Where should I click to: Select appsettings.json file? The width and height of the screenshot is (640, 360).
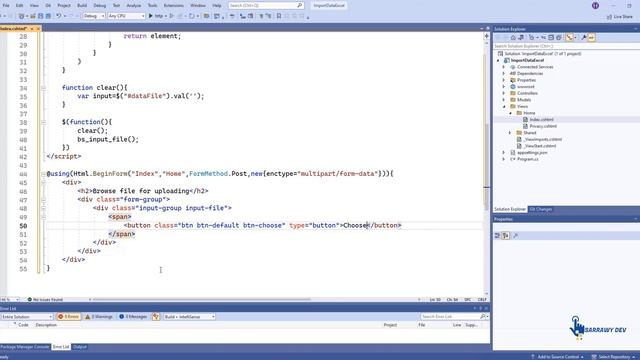click(532, 153)
